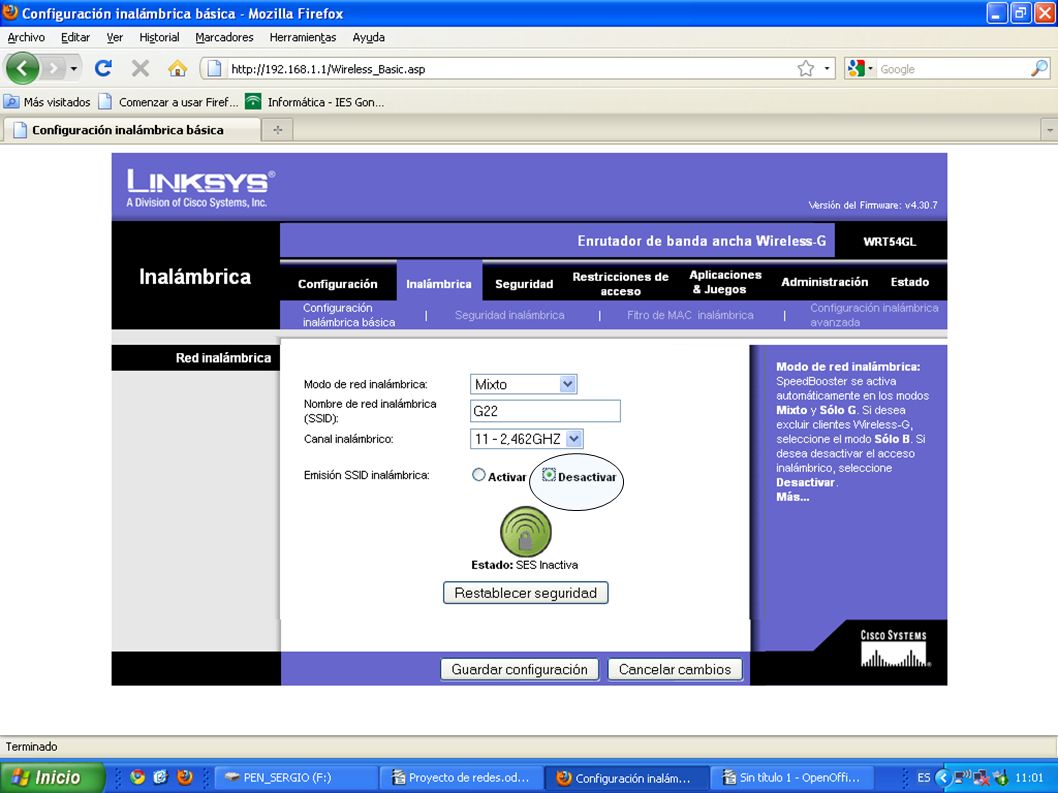This screenshot has width=1058, height=793.
Task: Go back with Firefox back arrow
Action: [x=22, y=68]
